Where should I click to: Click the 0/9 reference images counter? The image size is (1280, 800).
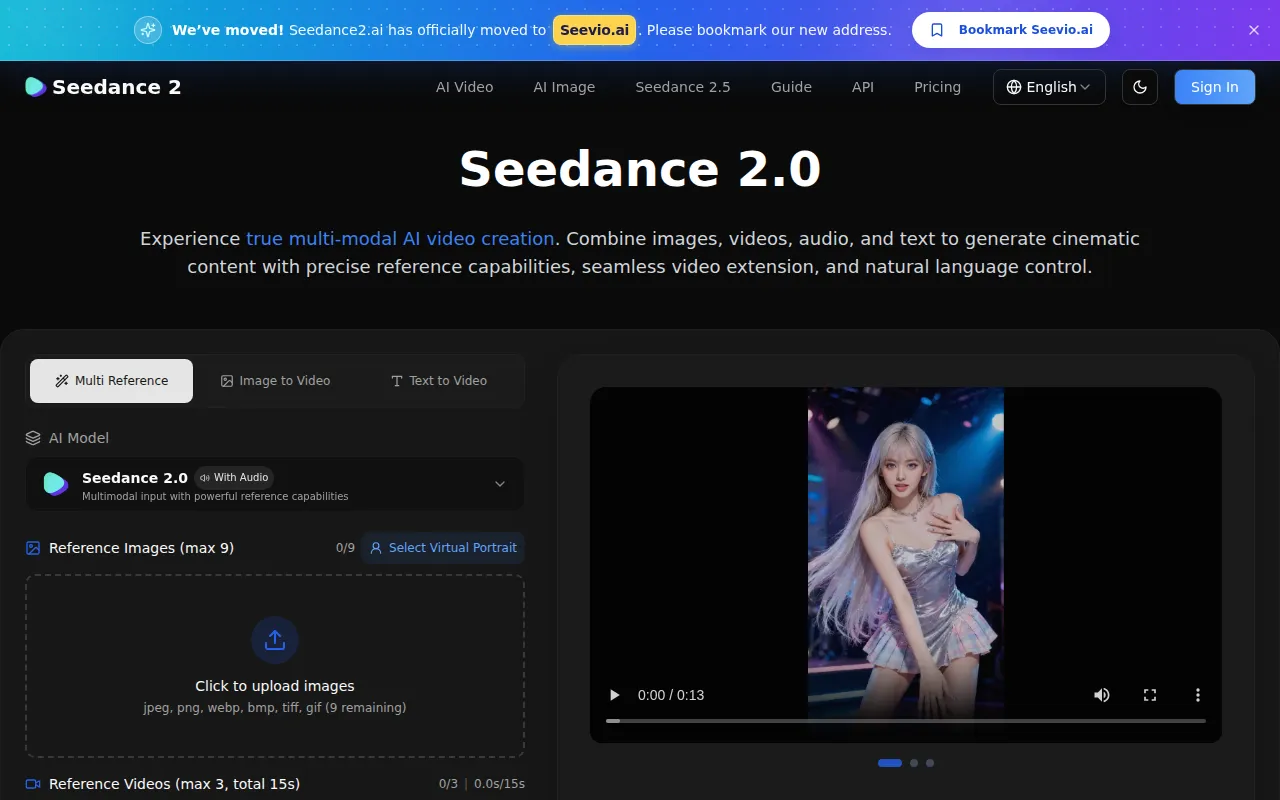(x=345, y=548)
